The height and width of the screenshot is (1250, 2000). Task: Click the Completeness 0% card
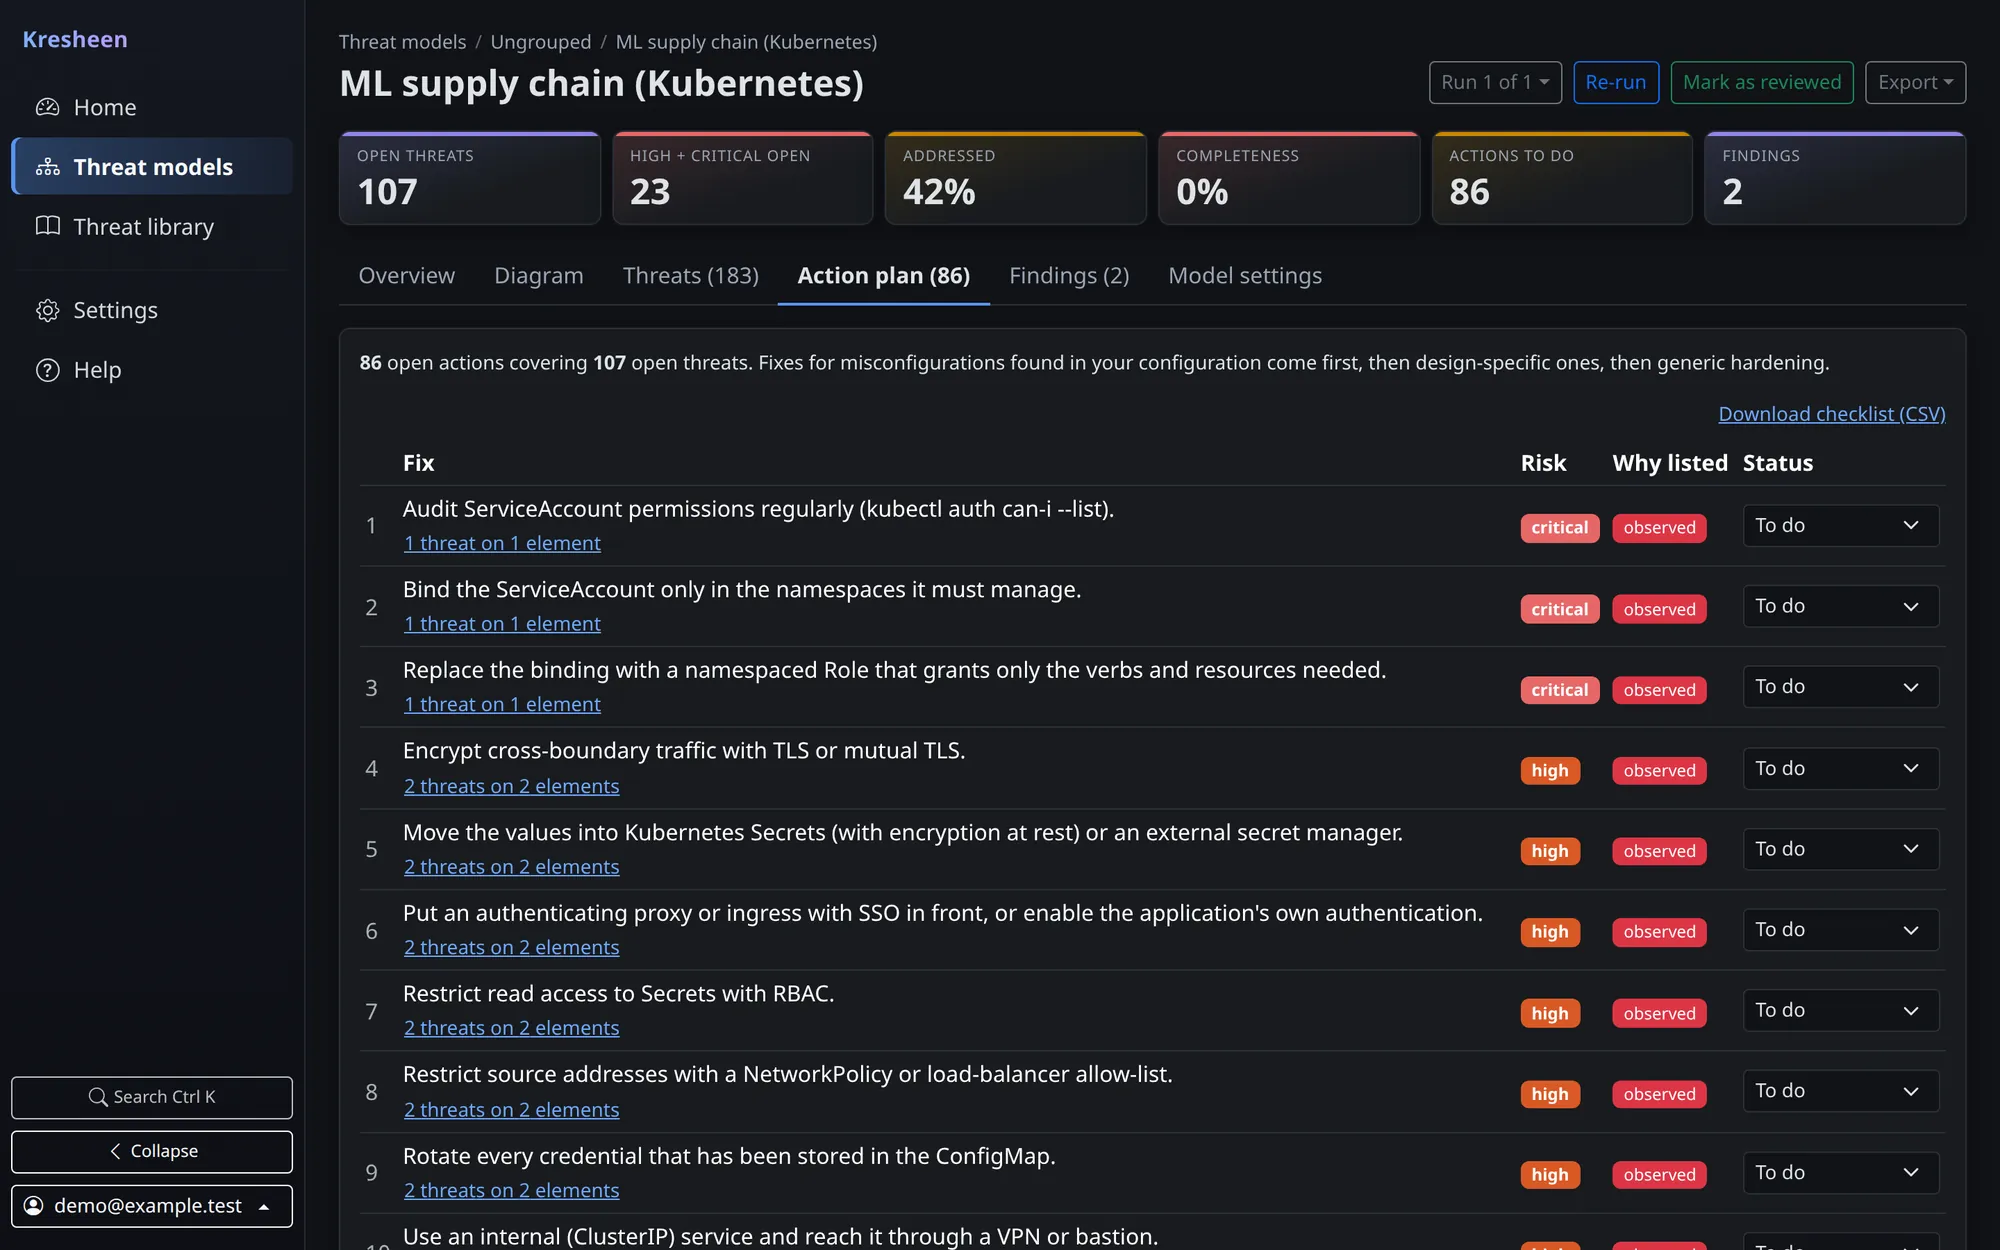click(x=1289, y=178)
